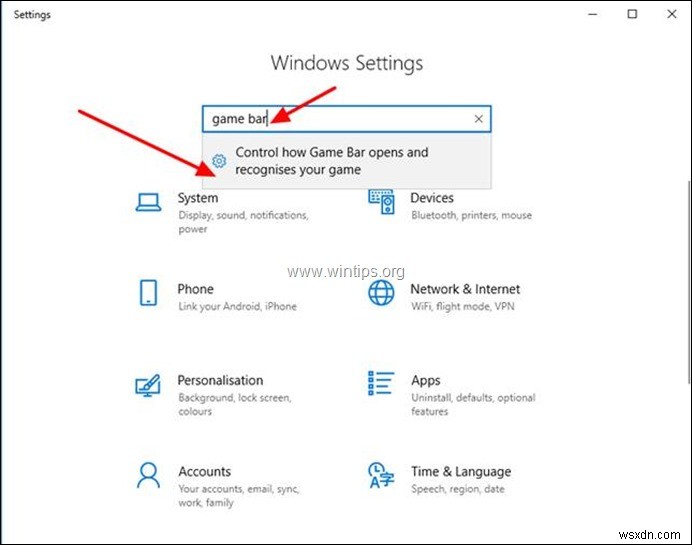Open the Apps list icon

[381, 383]
